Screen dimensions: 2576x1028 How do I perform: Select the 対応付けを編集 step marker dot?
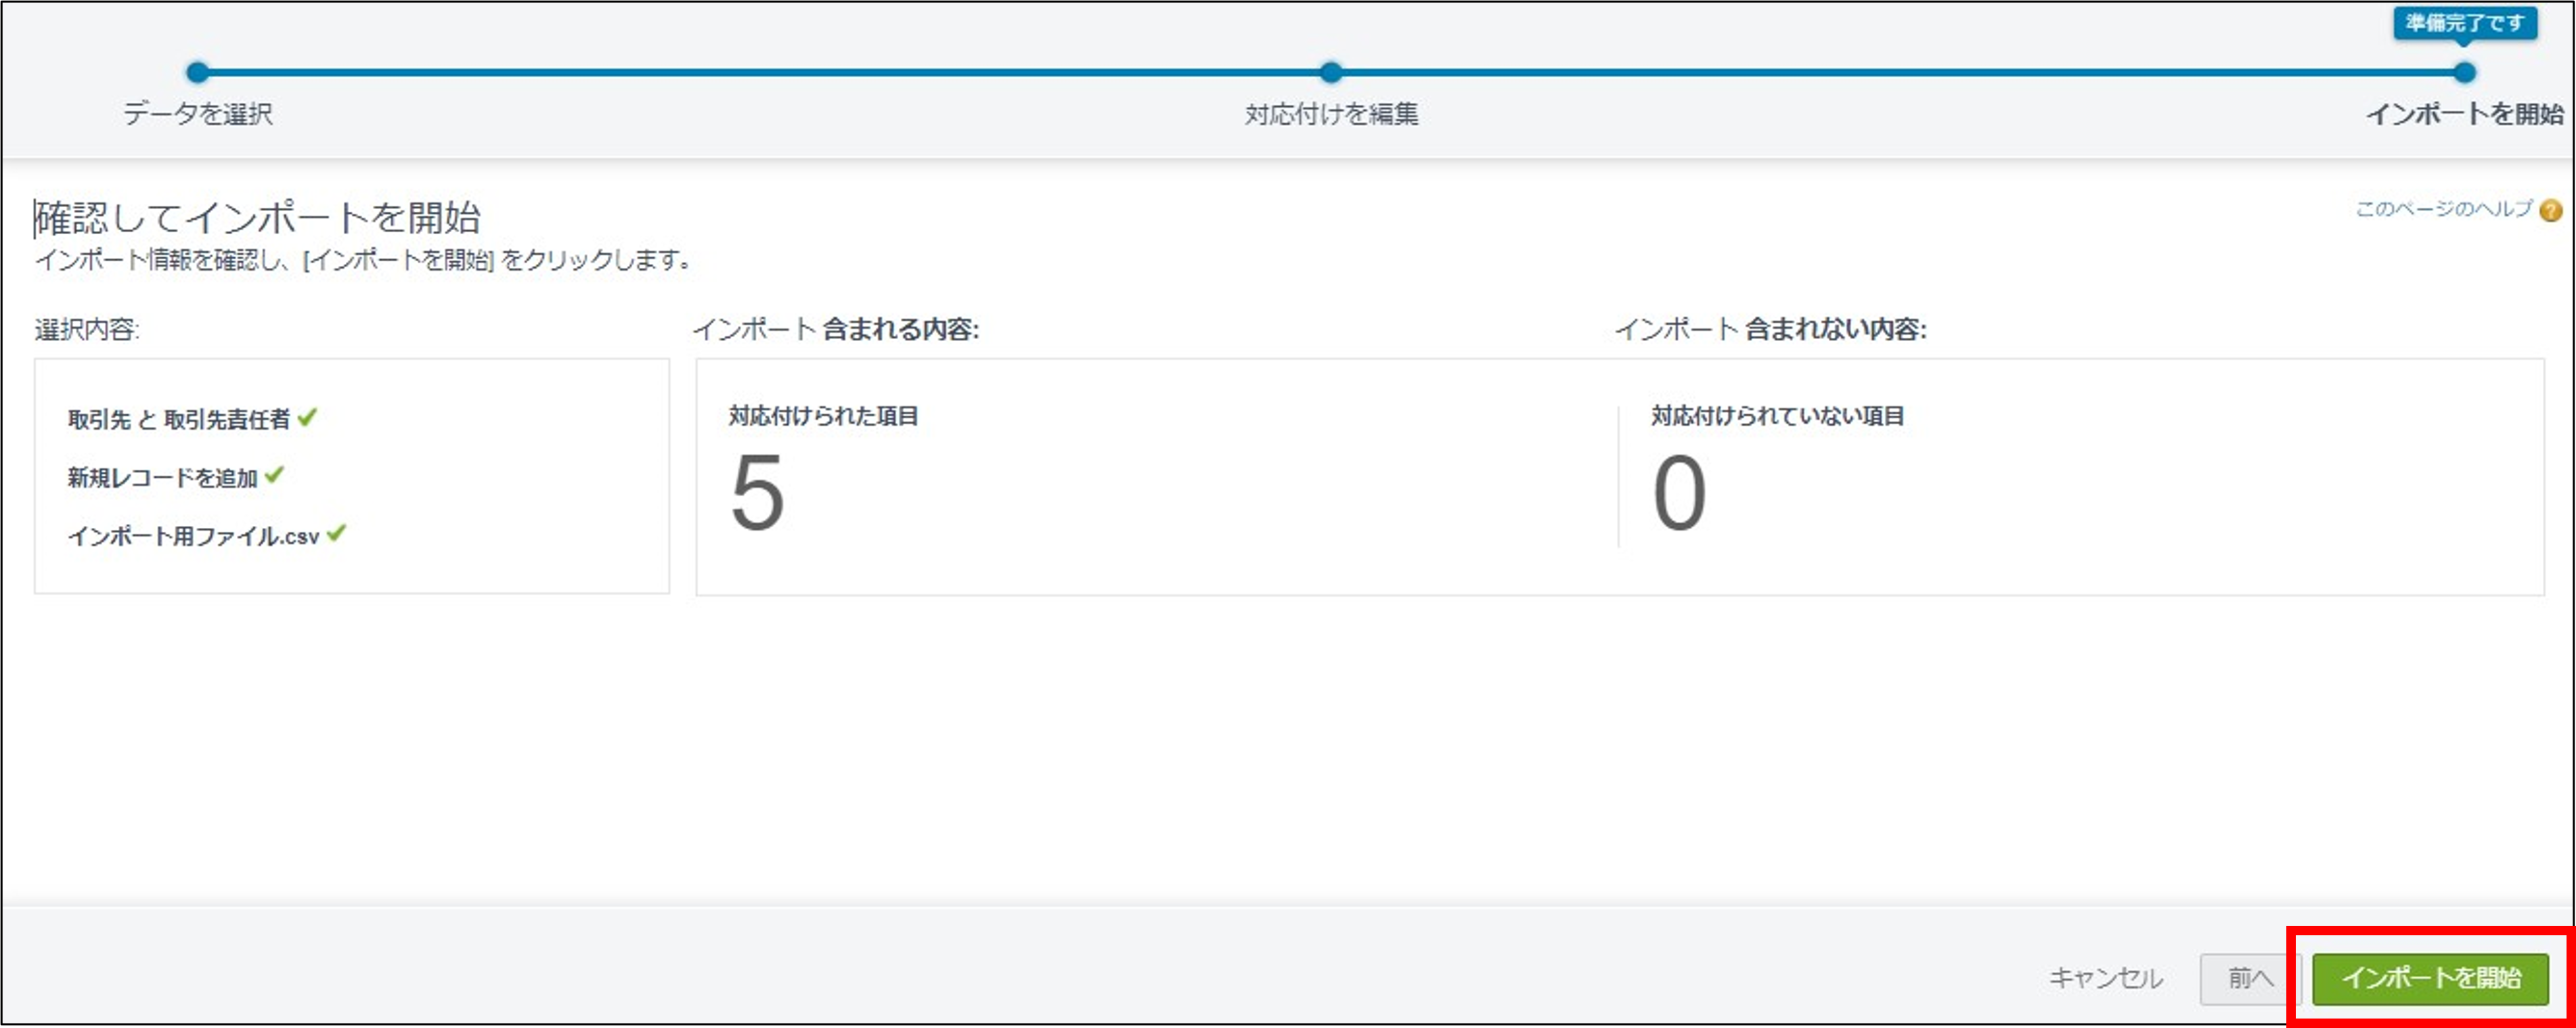coord(1331,72)
